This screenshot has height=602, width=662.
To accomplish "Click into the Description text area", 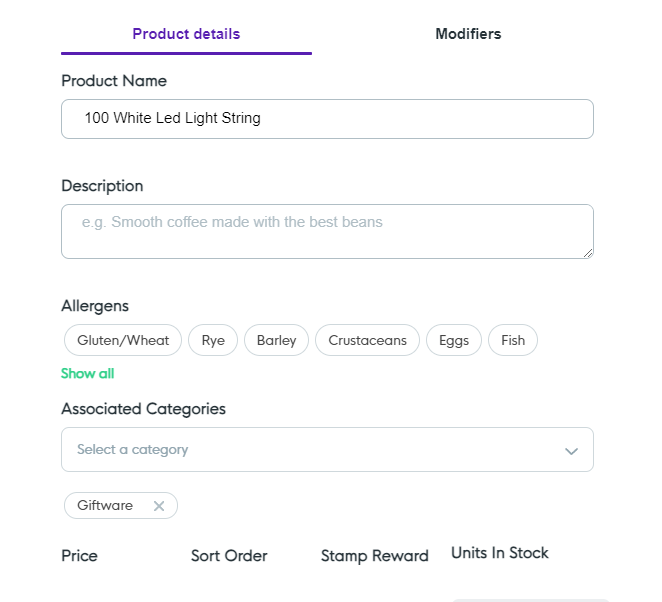I will point(327,231).
